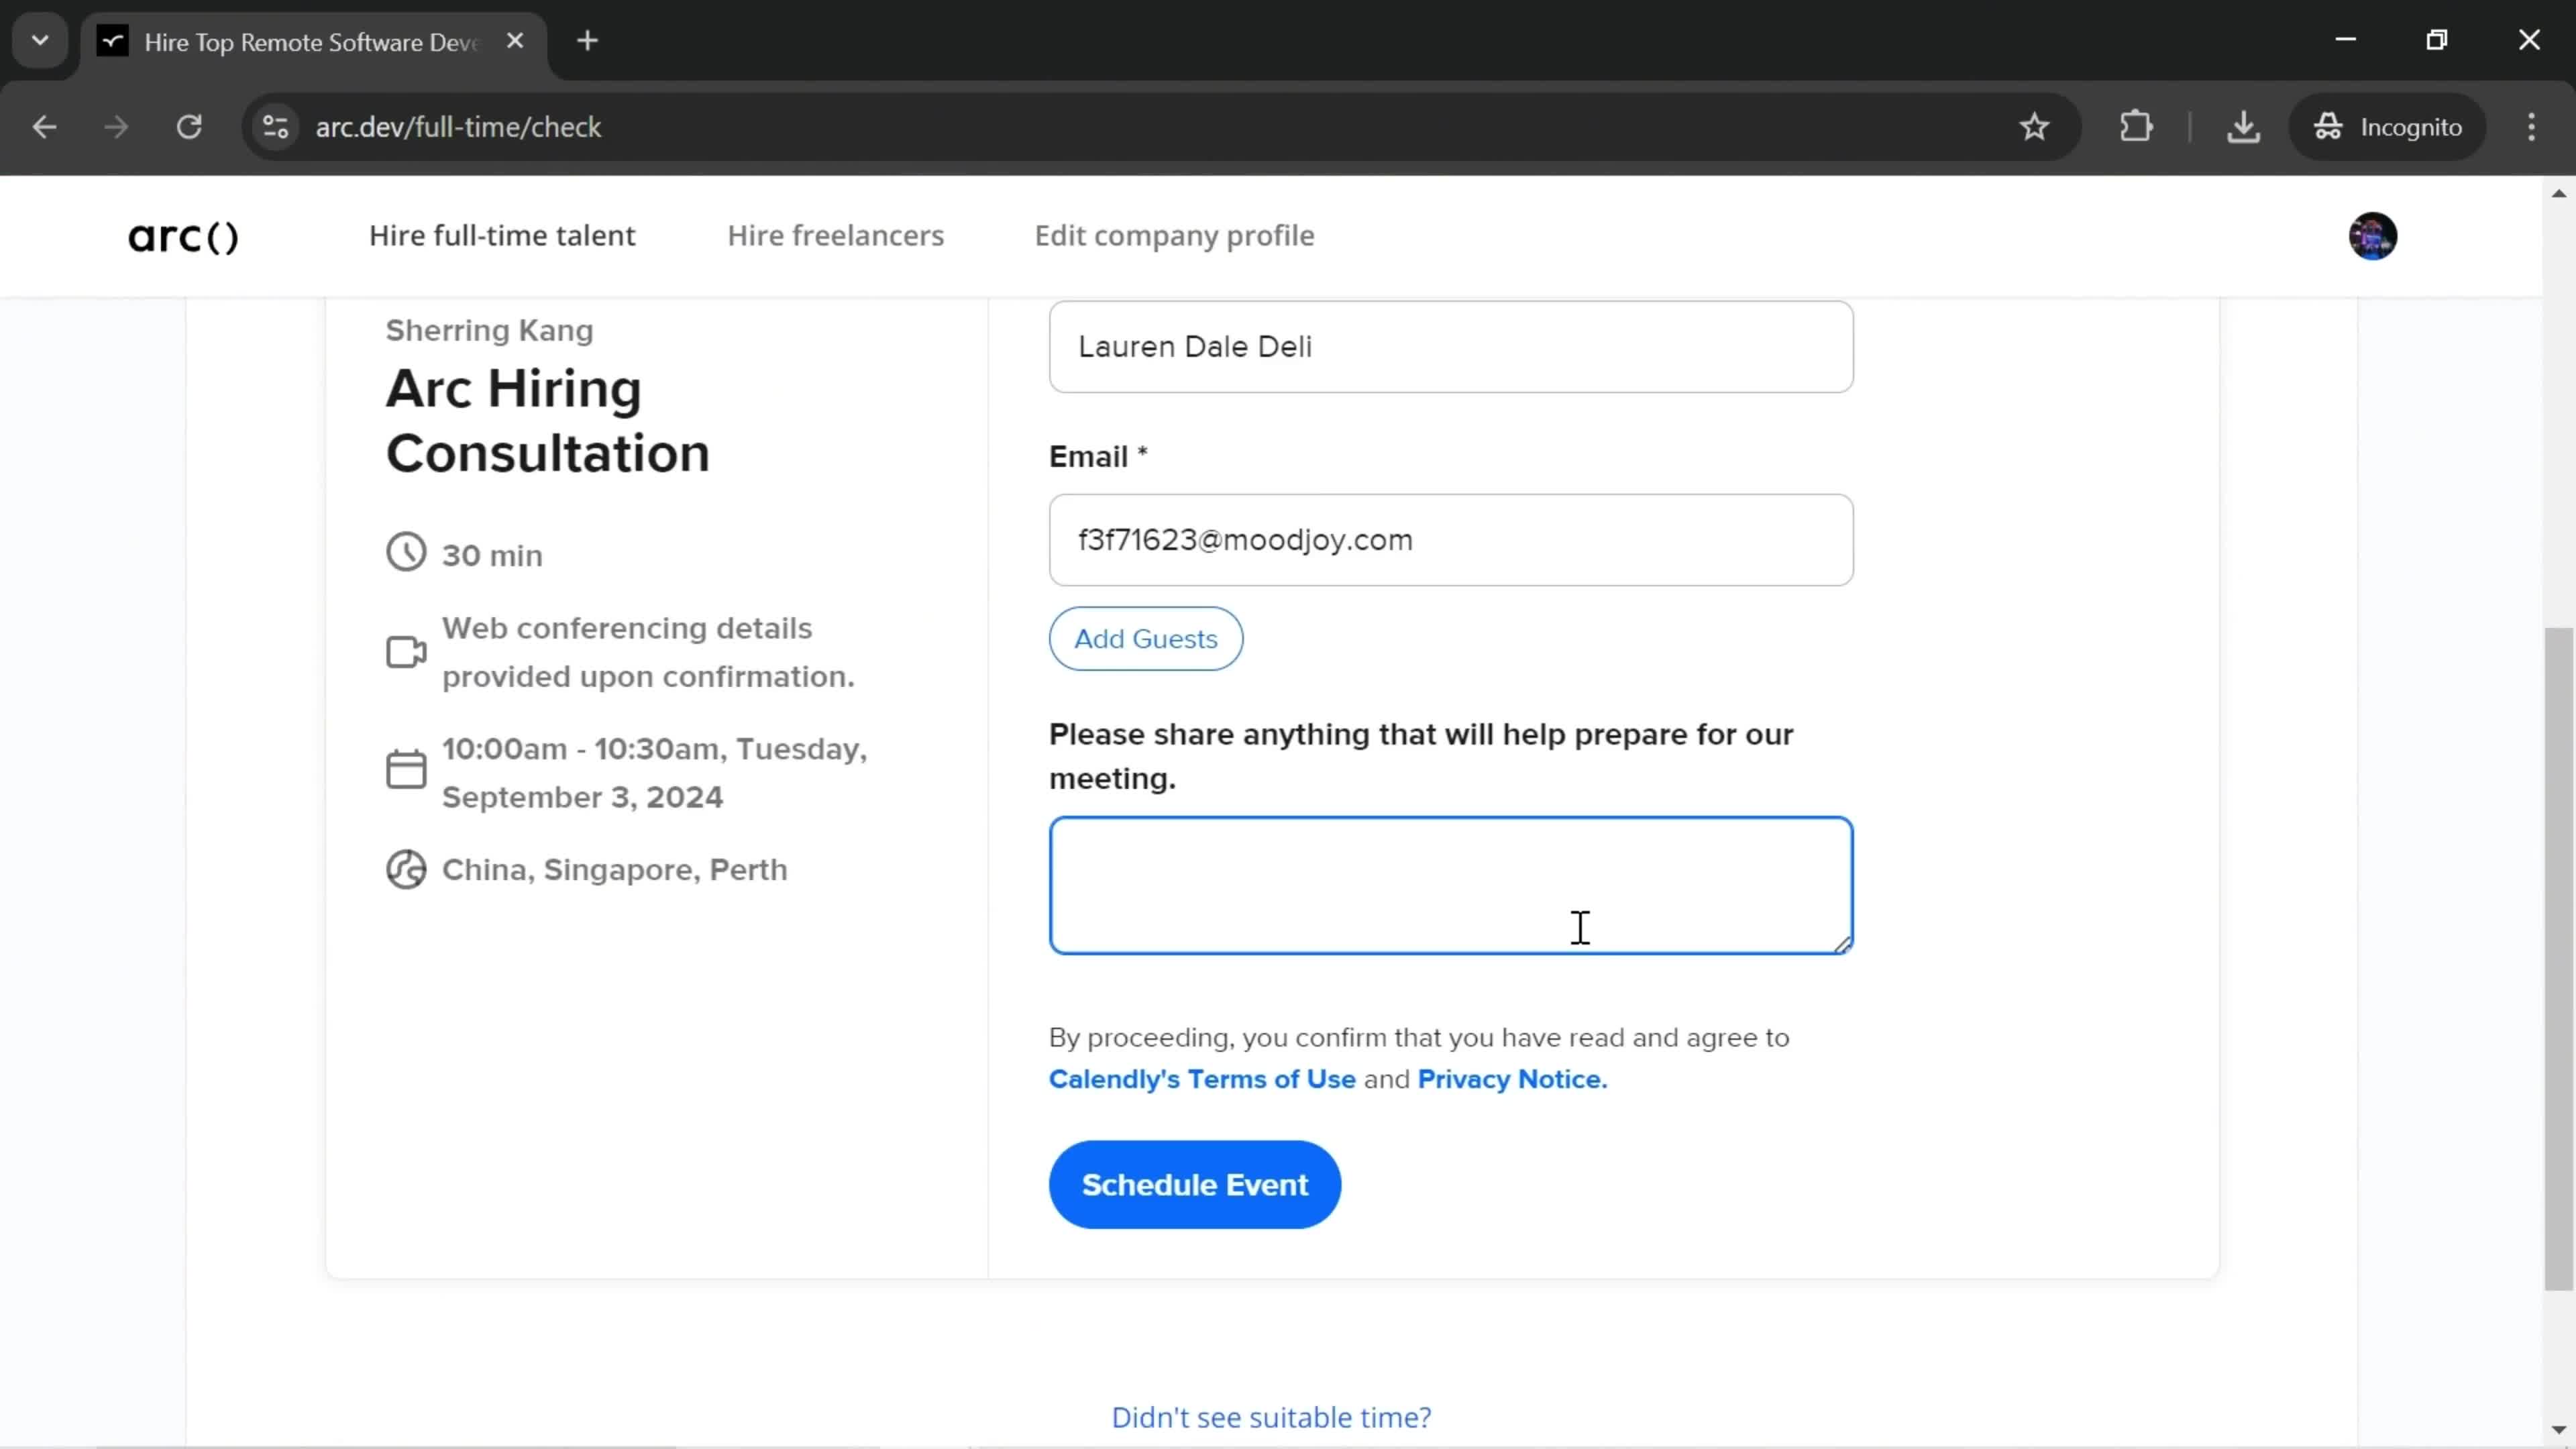Bookmark this tab with the star icon
The height and width of the screenshot is (1449, 2576).
coord(2034,127)
